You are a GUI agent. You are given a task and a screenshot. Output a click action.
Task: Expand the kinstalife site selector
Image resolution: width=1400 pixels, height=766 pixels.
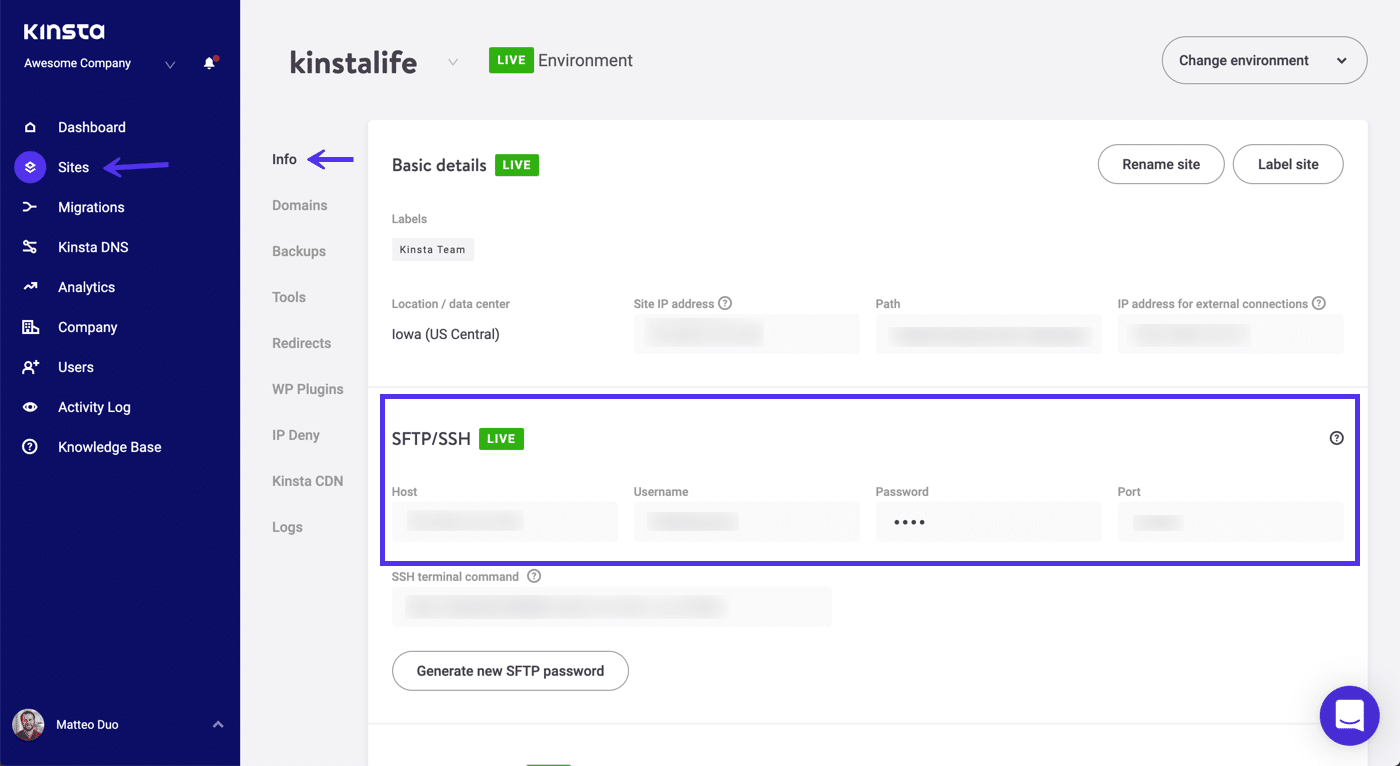[x=452, y=61]
